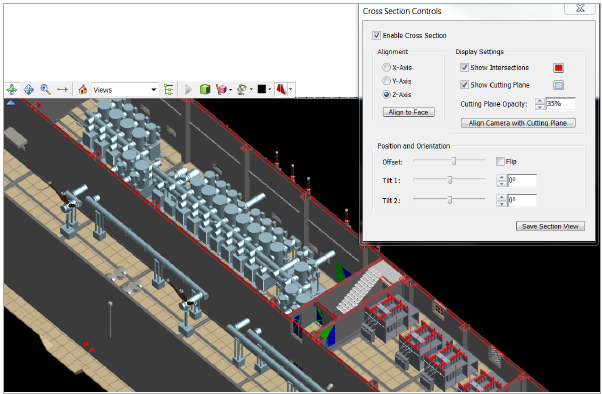Expand the cross section tool dropdown arrow
Viewport: 602px width, 394px height.
point(291,89)
